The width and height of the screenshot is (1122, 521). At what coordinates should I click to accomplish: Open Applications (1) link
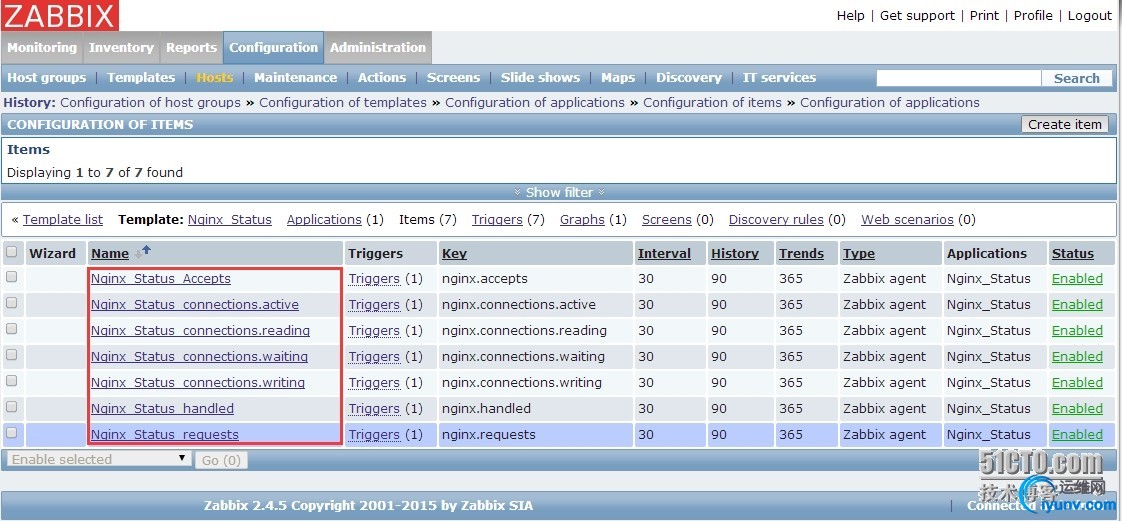[x=324, y=220]
